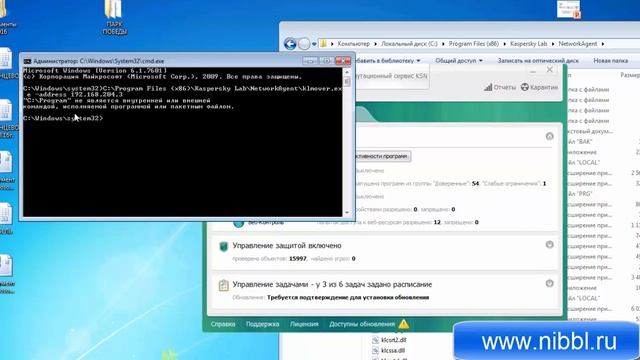Open the Общий доступ dropdown in Explorer
Viewport: 640px width, 360px height.
pyautogui.click(x=459, y=60)
